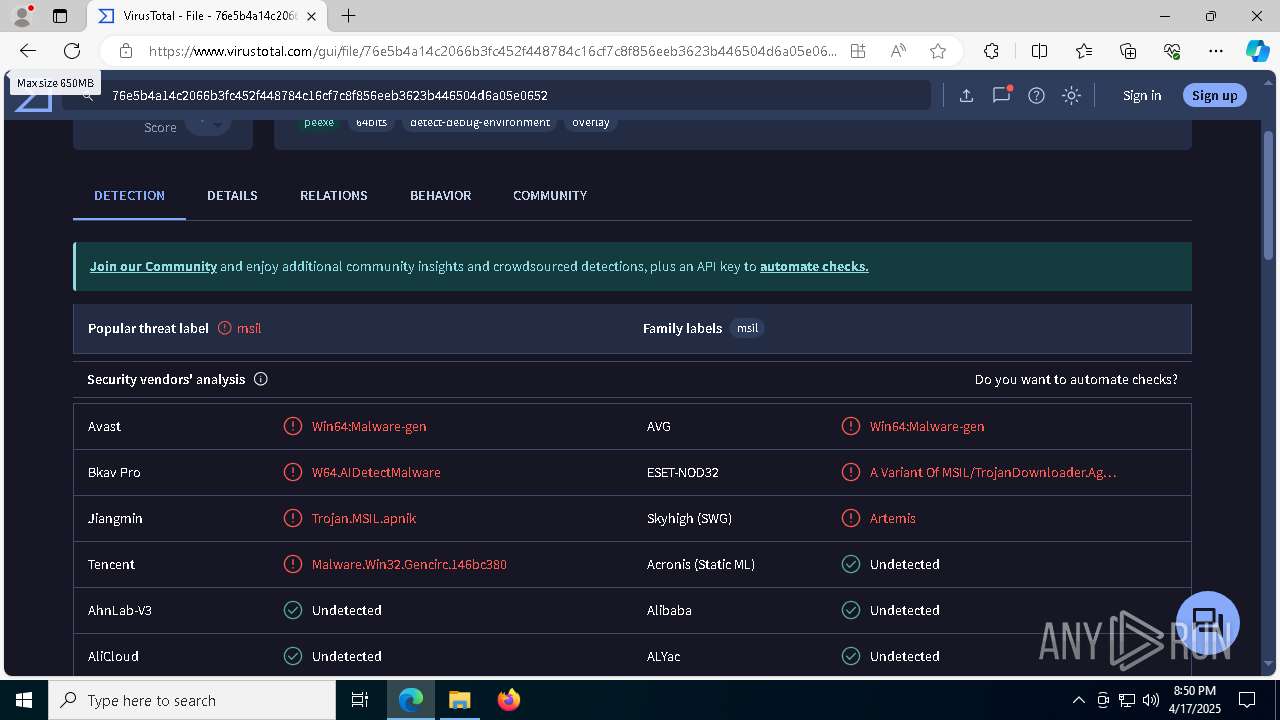Click the search magnifier icon in VirusTotal bar
Image resolution: width=1280 pixels, height=720 pixels.
pyautogui.click(x=88, y=95)
